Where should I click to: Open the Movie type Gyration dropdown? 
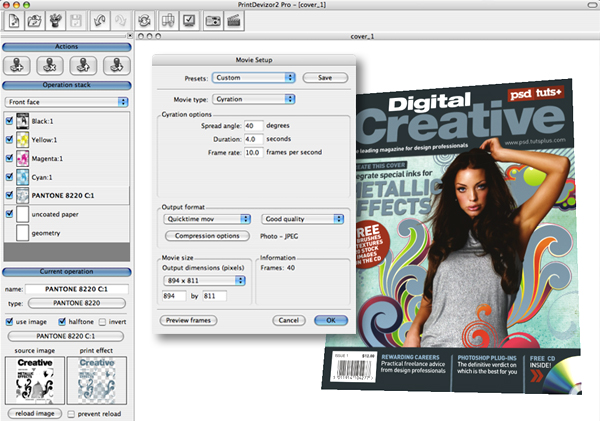click(254, 99)
